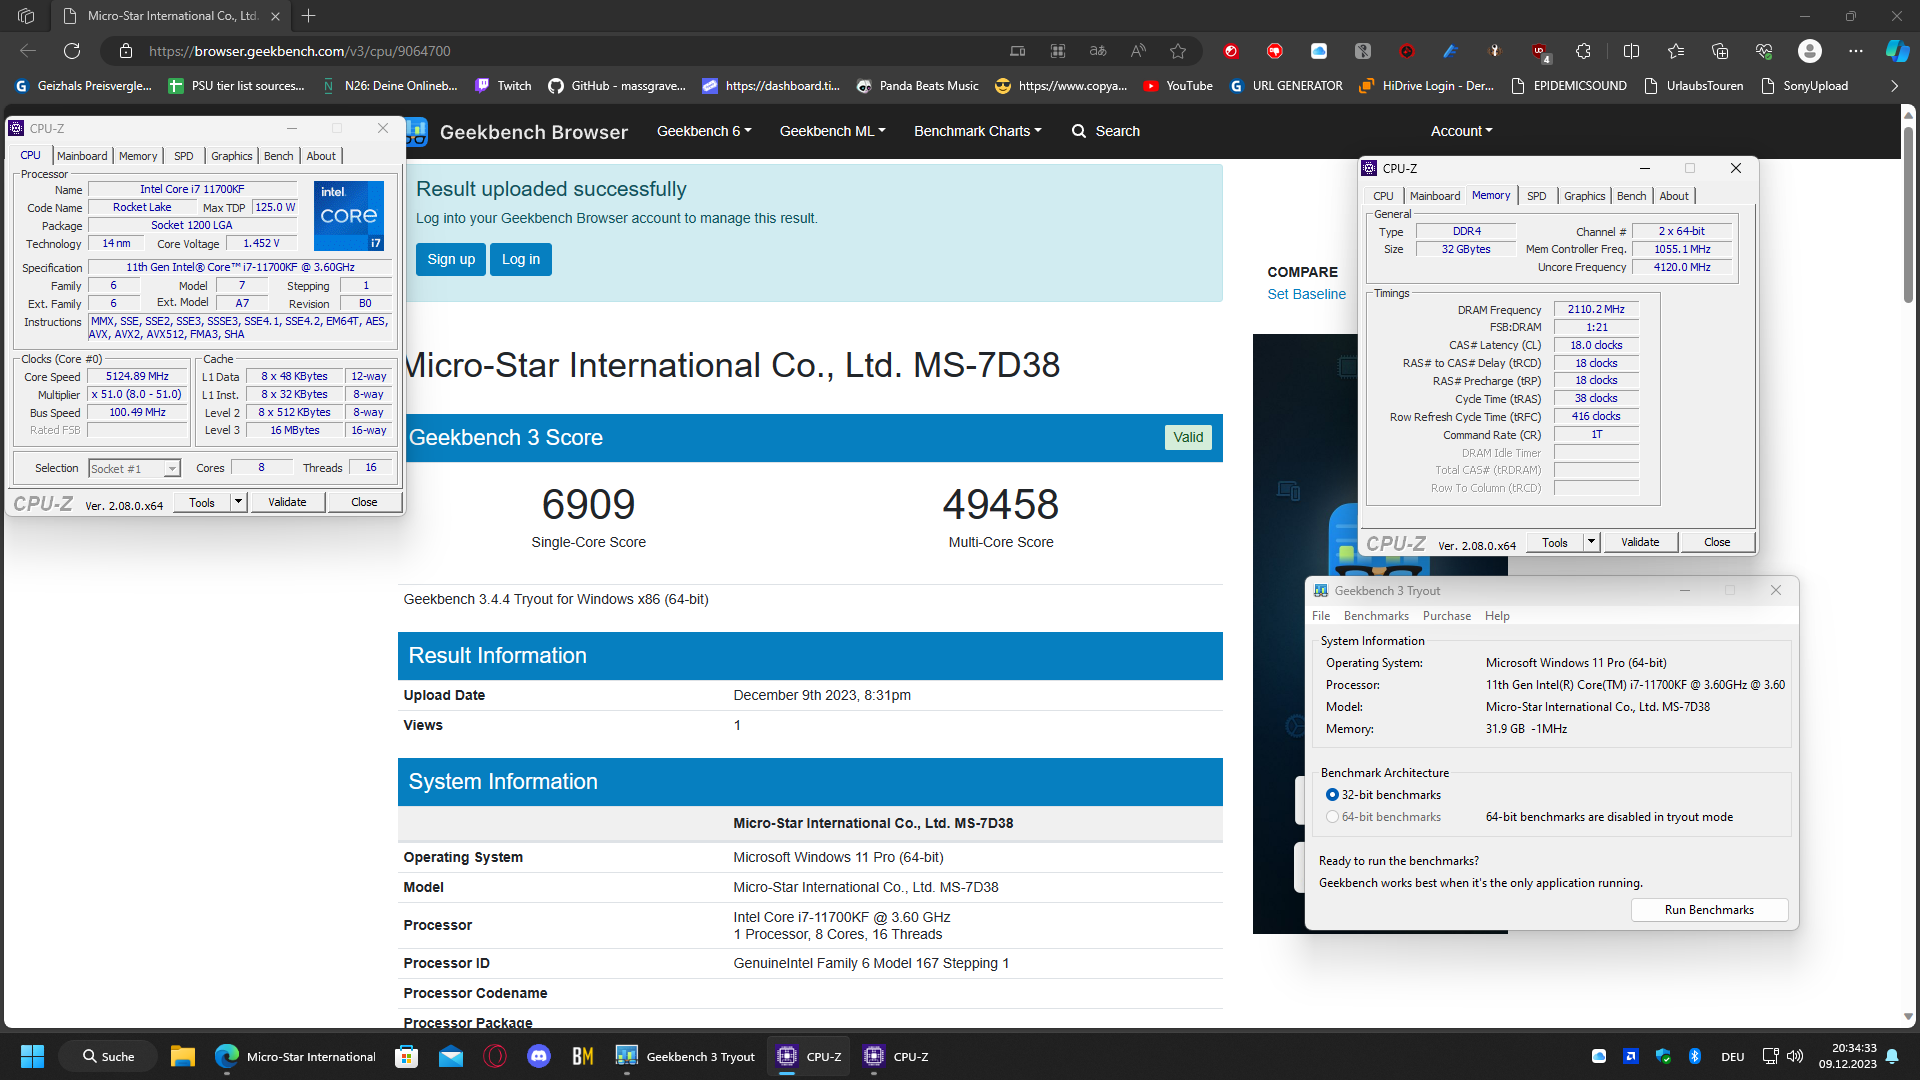Viewport: 1920px width, 1080px height.
Task: Refresh the browser page
Action: tap(72, 51)
